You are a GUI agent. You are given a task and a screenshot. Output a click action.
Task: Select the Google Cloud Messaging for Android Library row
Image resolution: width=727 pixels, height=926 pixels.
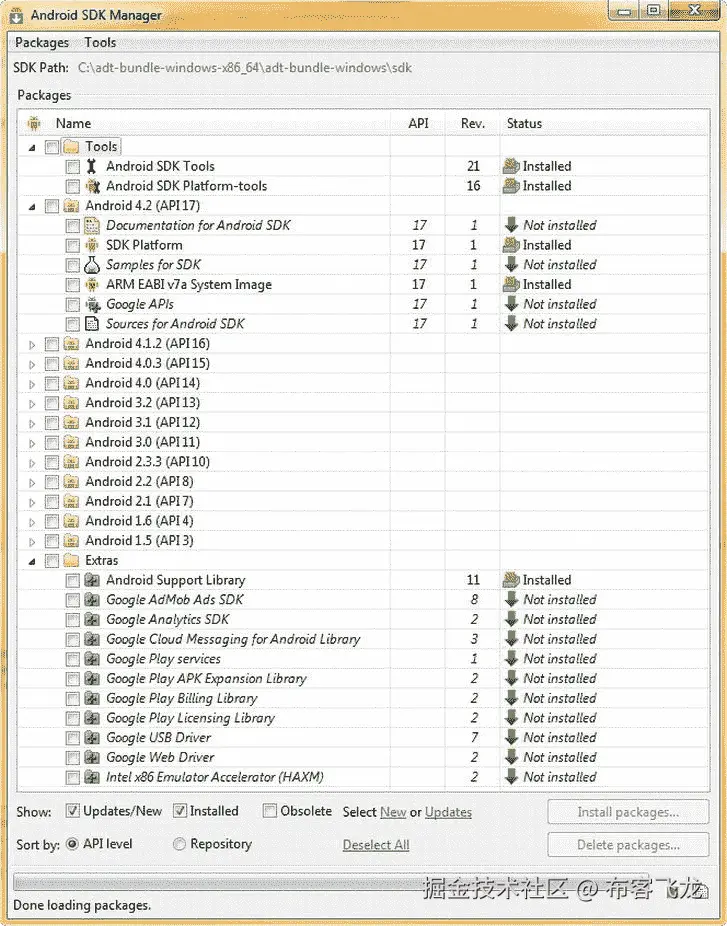pyautogui.click(x=363, y=639)
